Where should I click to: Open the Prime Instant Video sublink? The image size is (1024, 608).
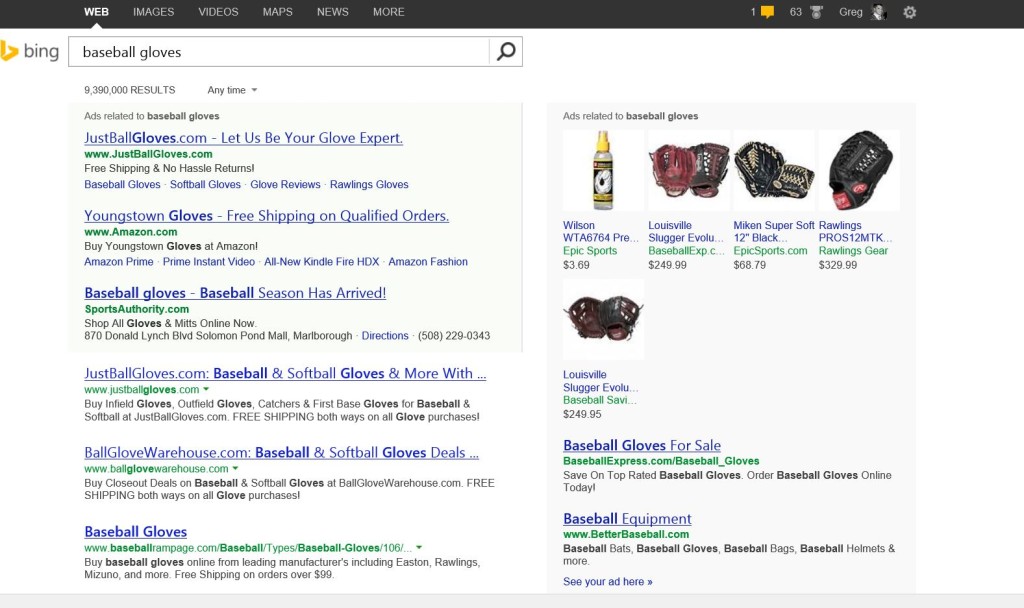click(x=209, y=261)
